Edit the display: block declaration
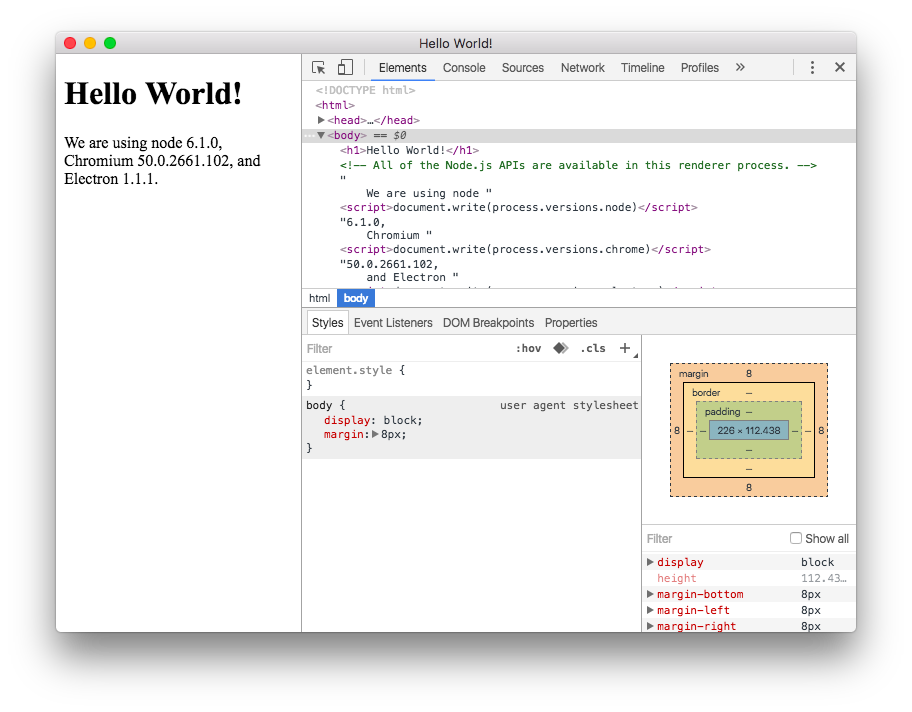912x712 pixels. (x=373, y=420)
